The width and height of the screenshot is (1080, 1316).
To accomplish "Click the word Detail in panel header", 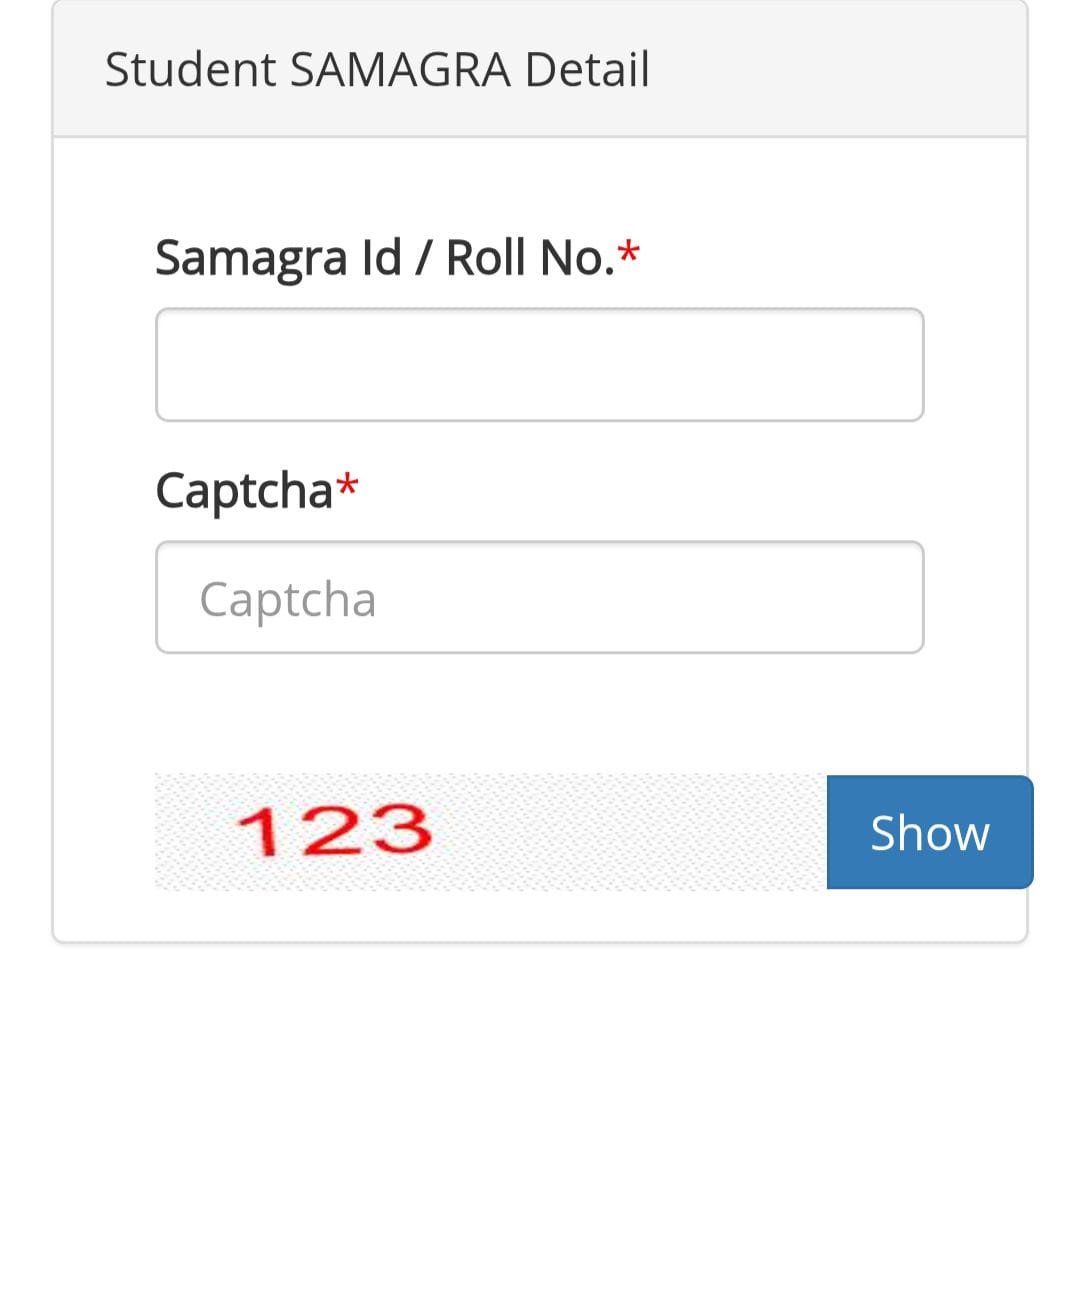I will click(x=587, y=70).
